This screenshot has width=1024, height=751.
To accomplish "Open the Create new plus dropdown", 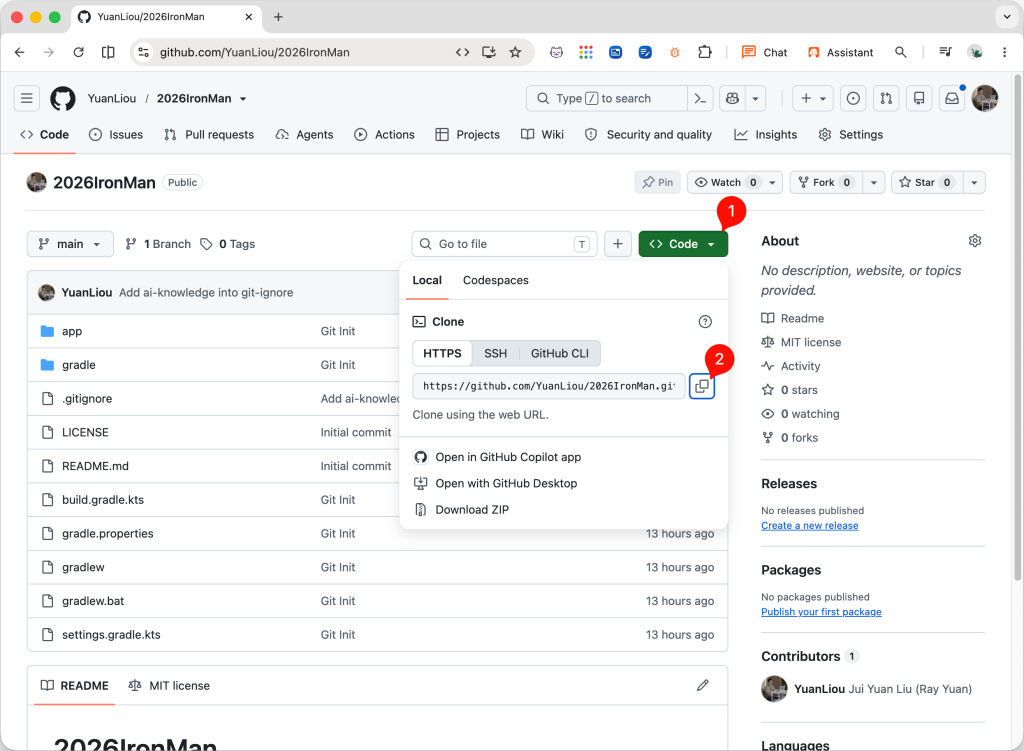I will pyautogui.click(x=813, y=99).
